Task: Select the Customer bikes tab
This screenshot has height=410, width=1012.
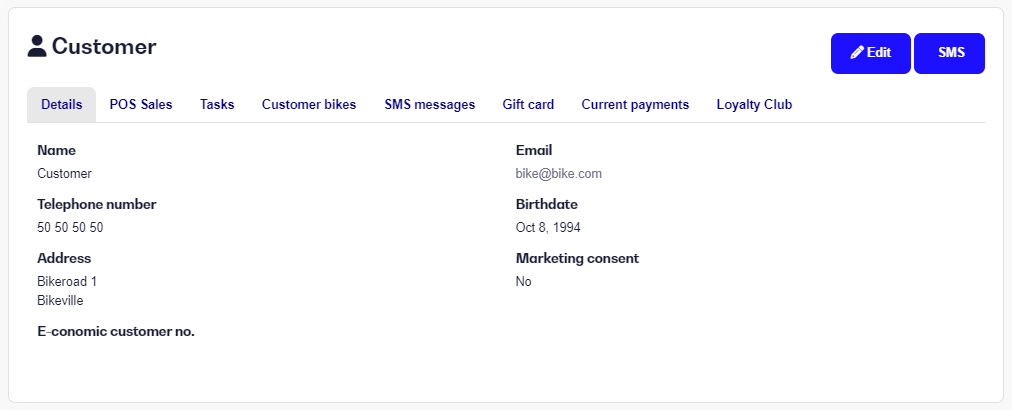Action: click(x=309, y=105)
